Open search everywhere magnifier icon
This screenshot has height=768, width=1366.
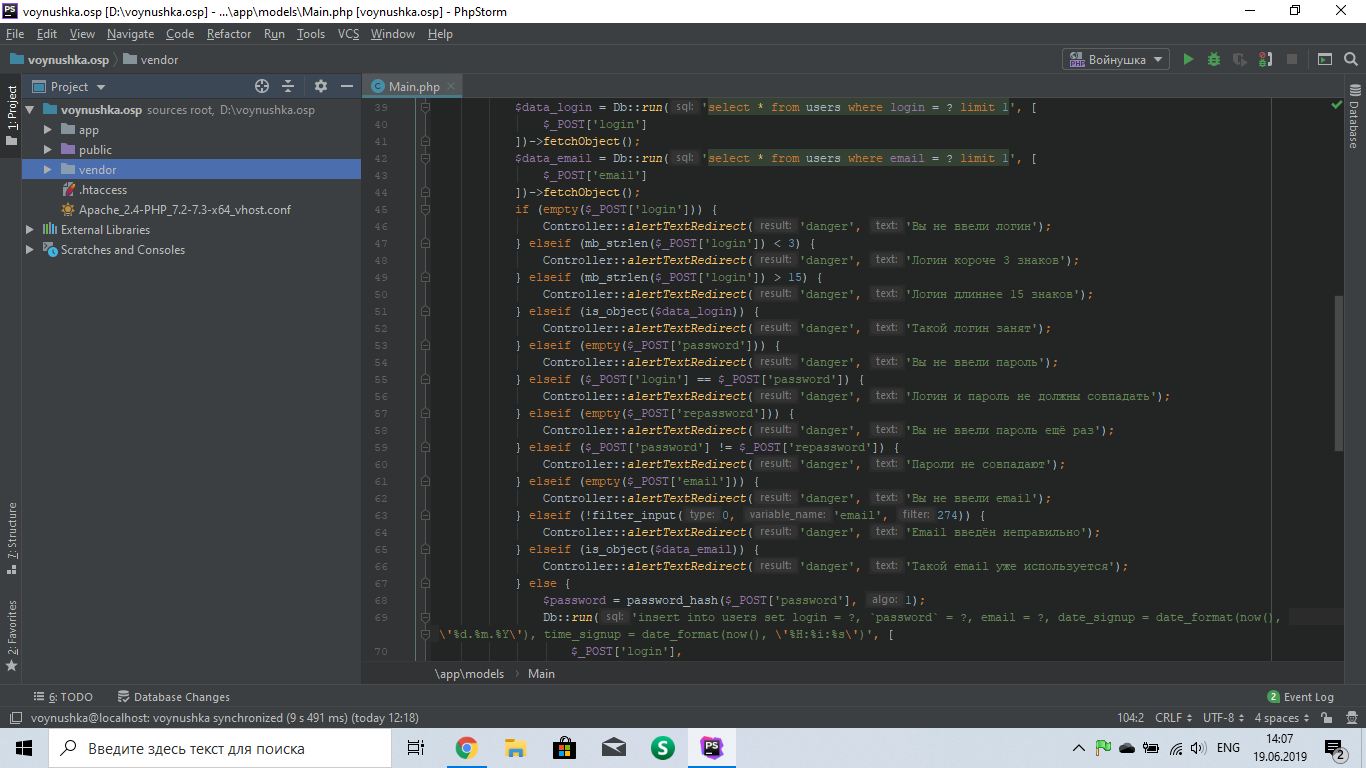pyautogui.click(x=1350, y=60)
